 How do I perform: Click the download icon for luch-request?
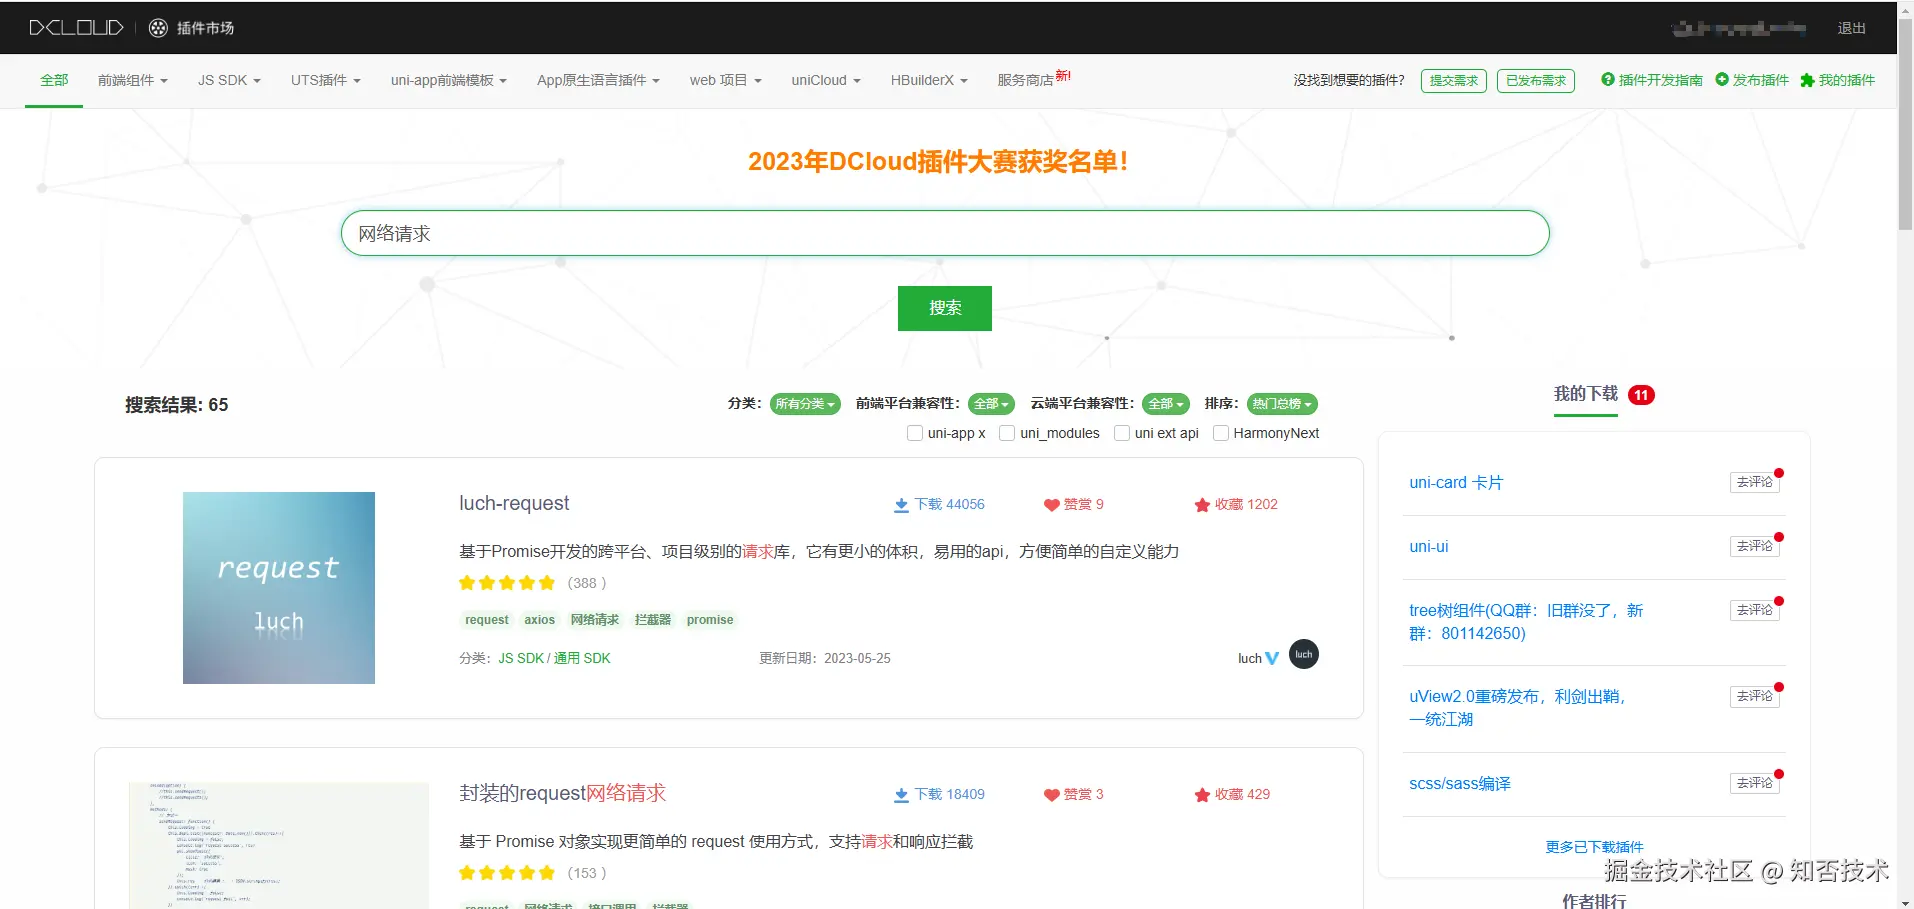901,505
